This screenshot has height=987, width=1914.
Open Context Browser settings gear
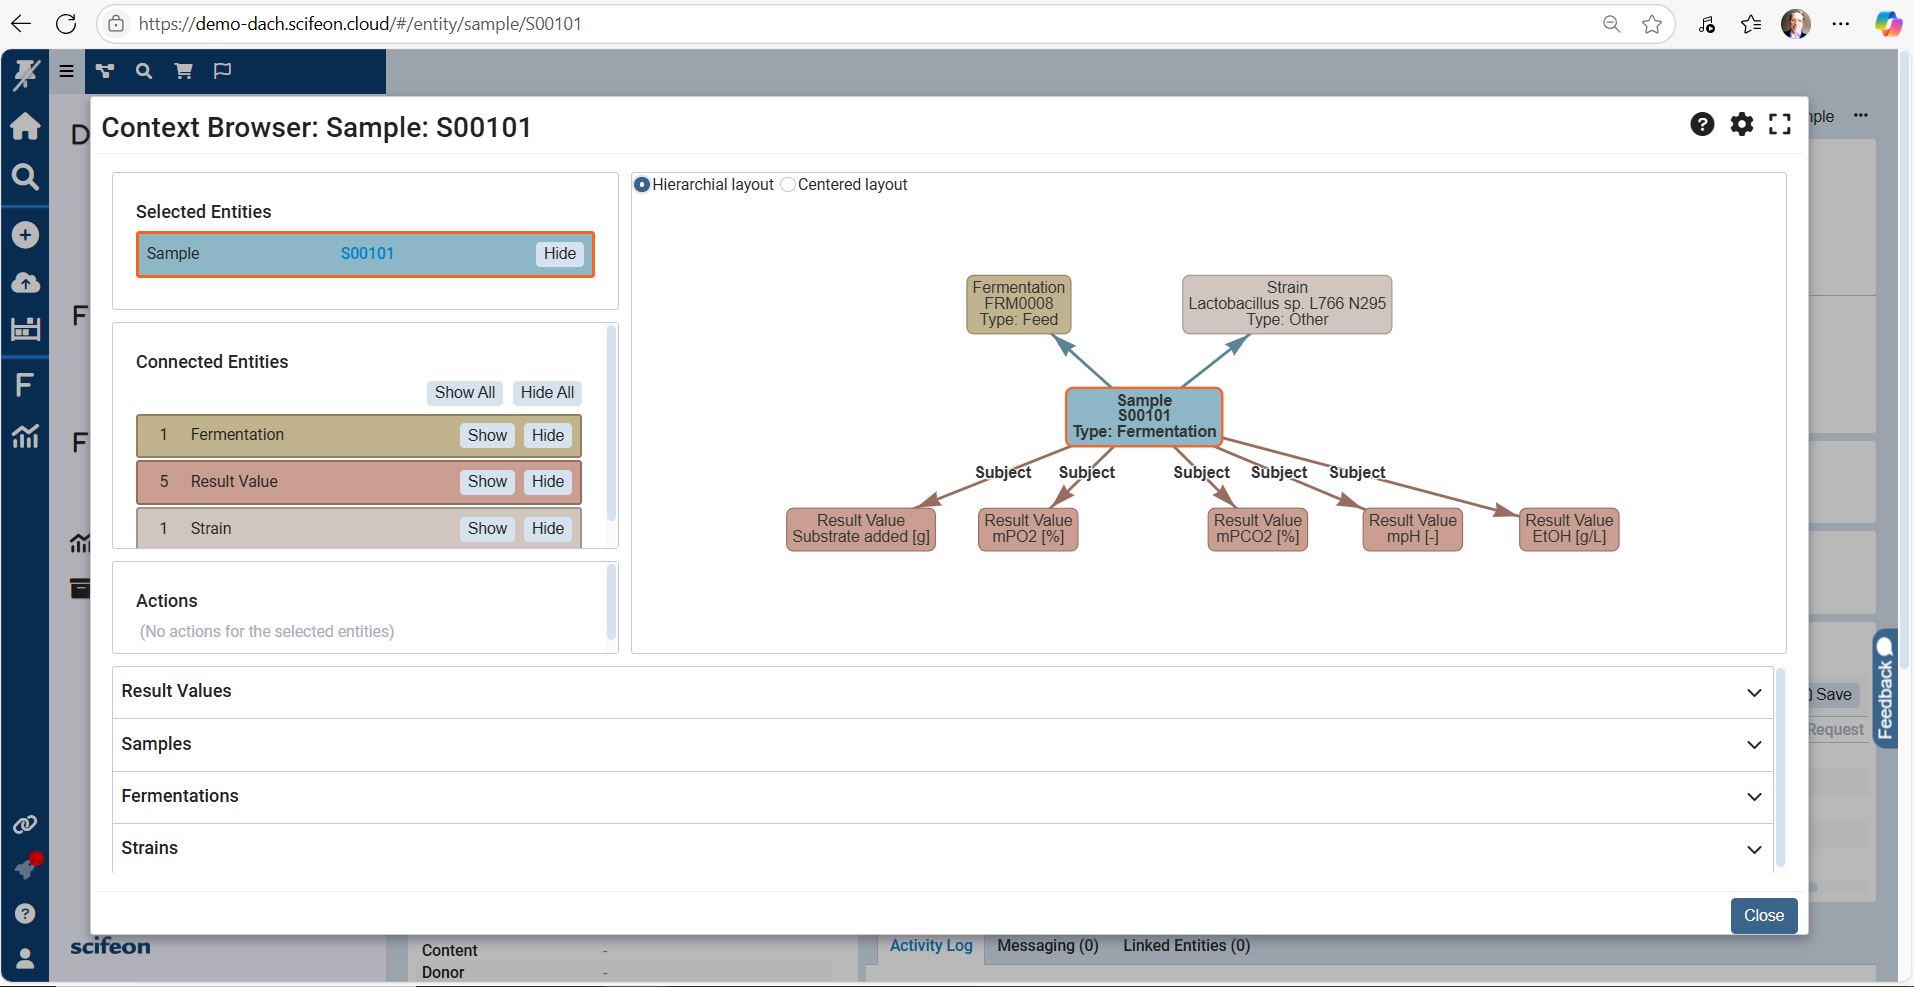point(1741,124)
